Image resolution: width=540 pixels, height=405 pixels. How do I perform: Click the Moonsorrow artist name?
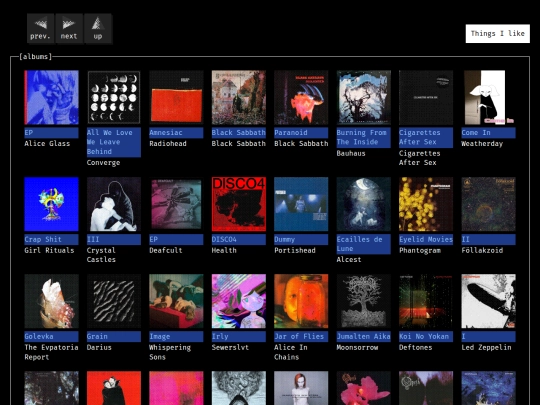[357, 347]
